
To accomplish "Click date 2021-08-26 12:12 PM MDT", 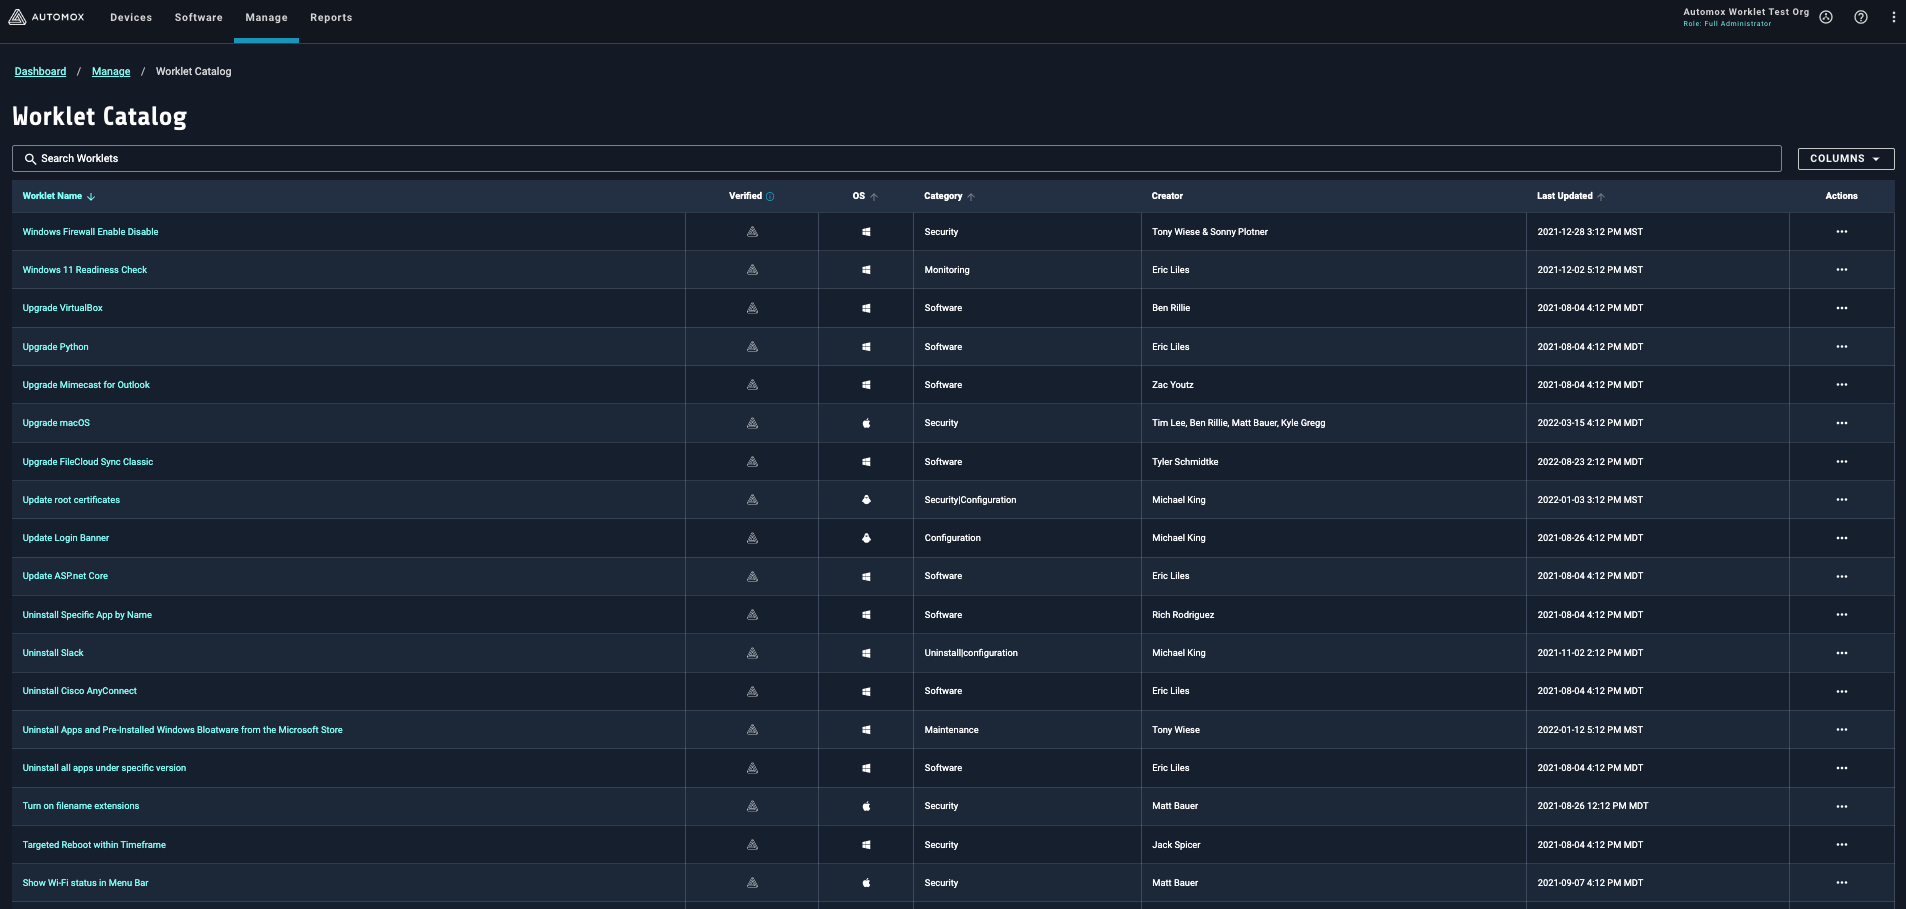I will click(1593, 806).
